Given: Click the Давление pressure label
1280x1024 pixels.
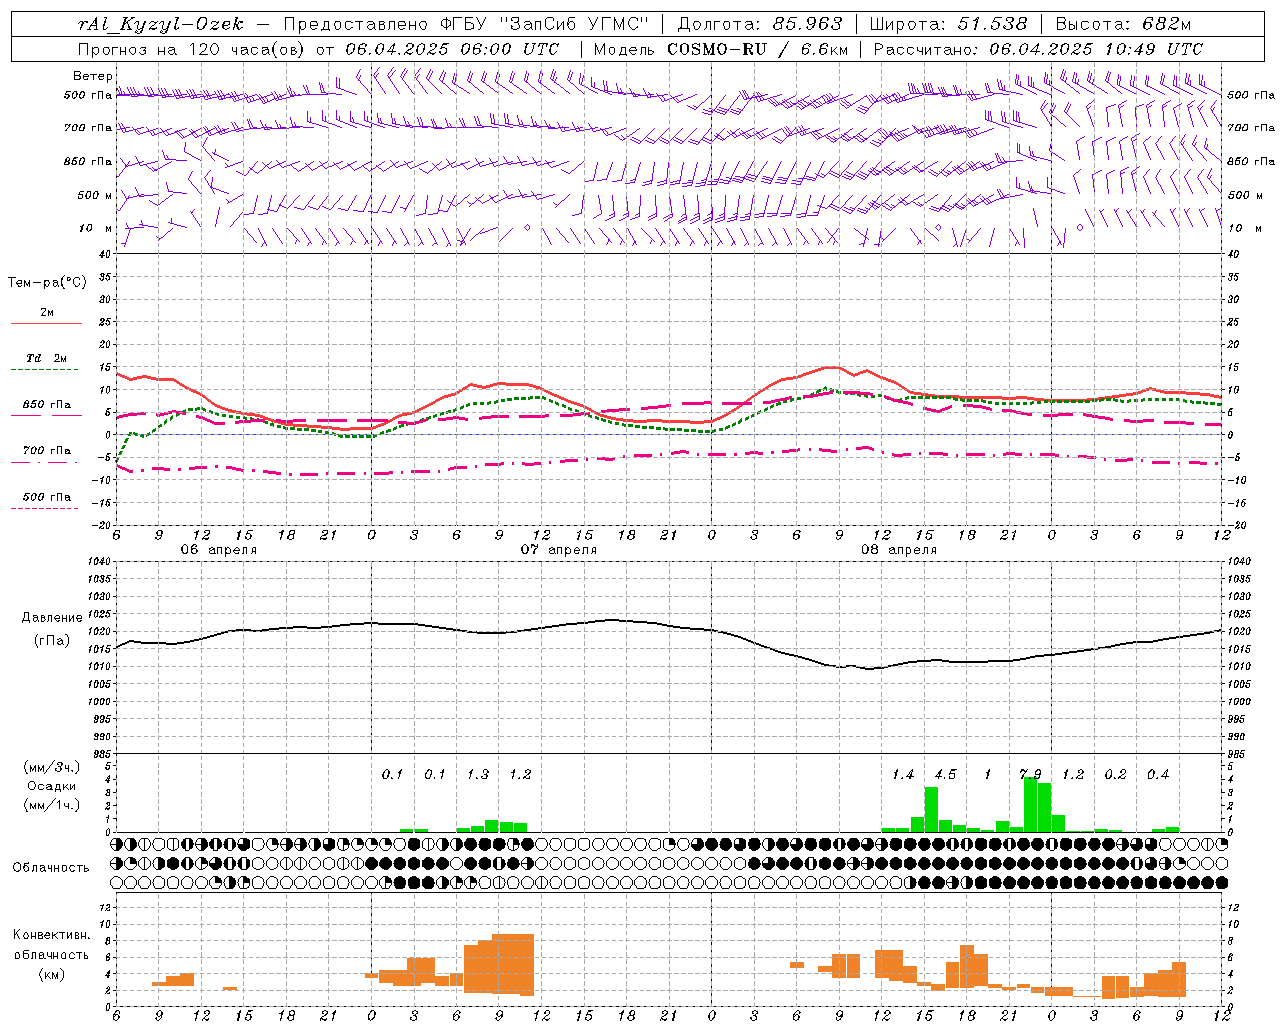Looking at the screenshot, I should click(52, 618).
